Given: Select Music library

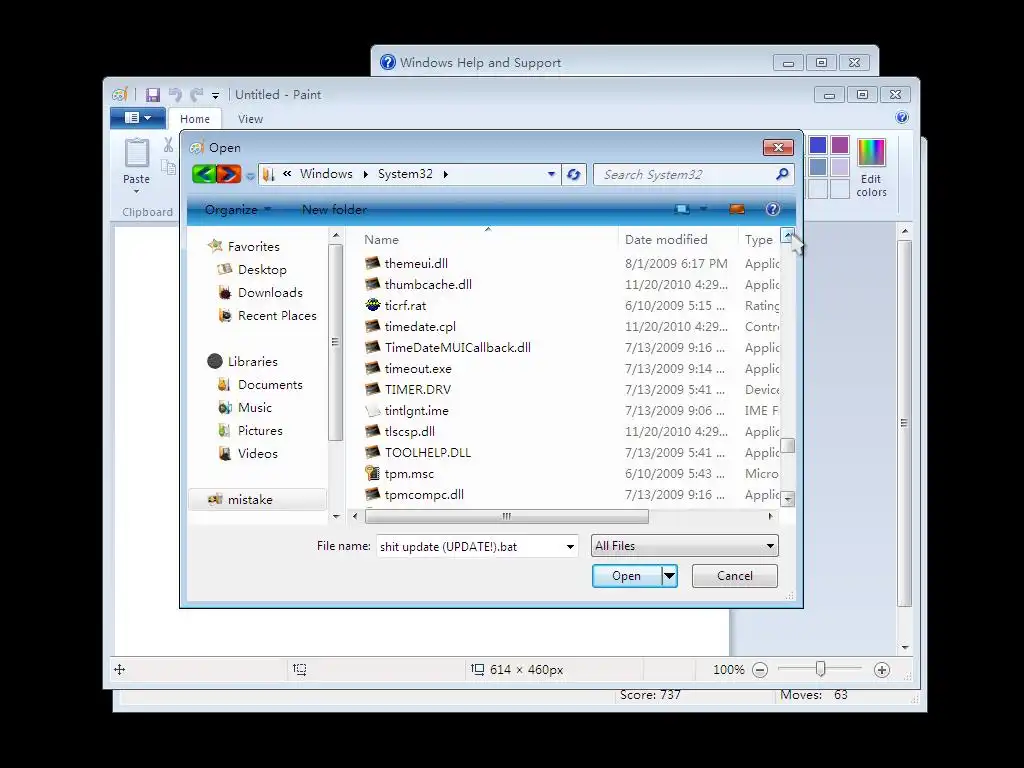Looking at the screenshot, I should tap(255, 408).
